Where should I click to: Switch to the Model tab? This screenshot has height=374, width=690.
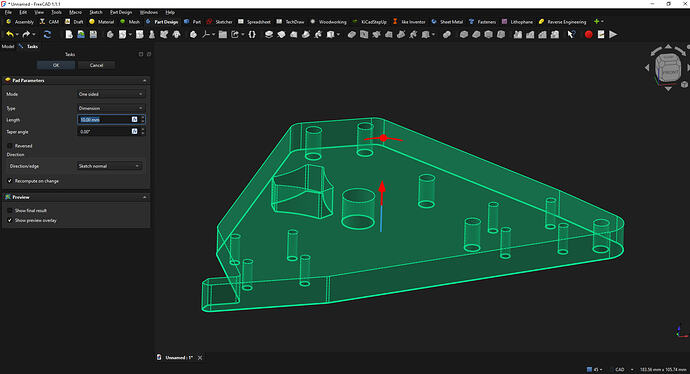(x=8, y=46)
